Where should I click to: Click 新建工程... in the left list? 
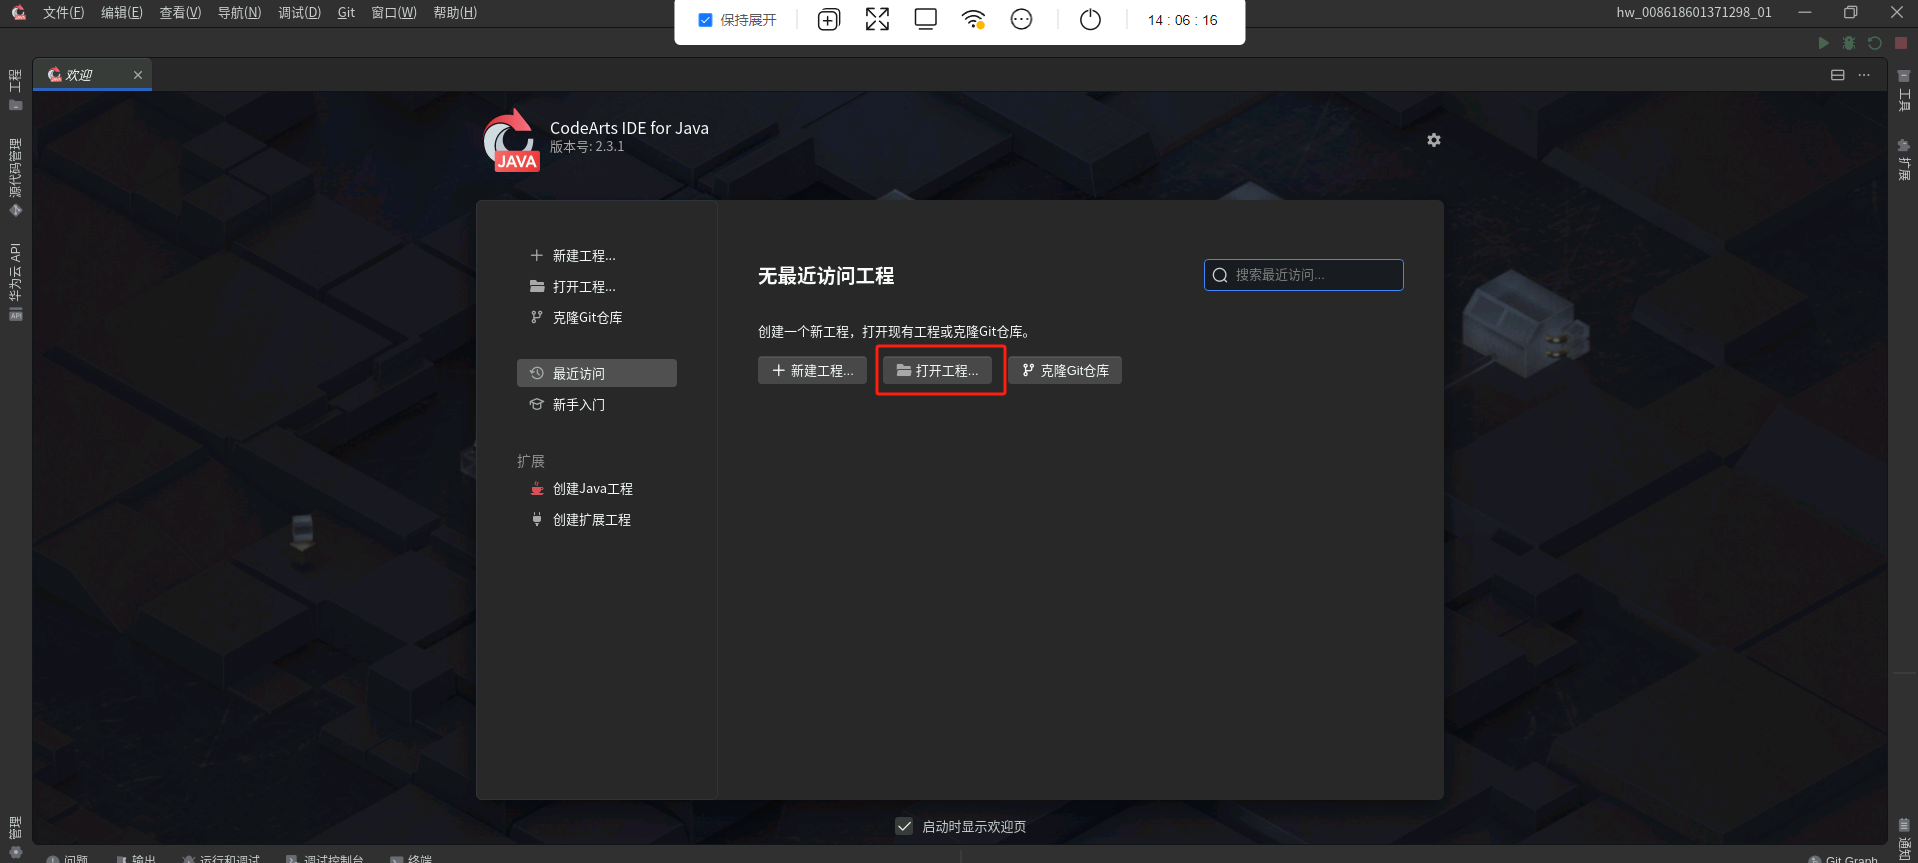572,256
